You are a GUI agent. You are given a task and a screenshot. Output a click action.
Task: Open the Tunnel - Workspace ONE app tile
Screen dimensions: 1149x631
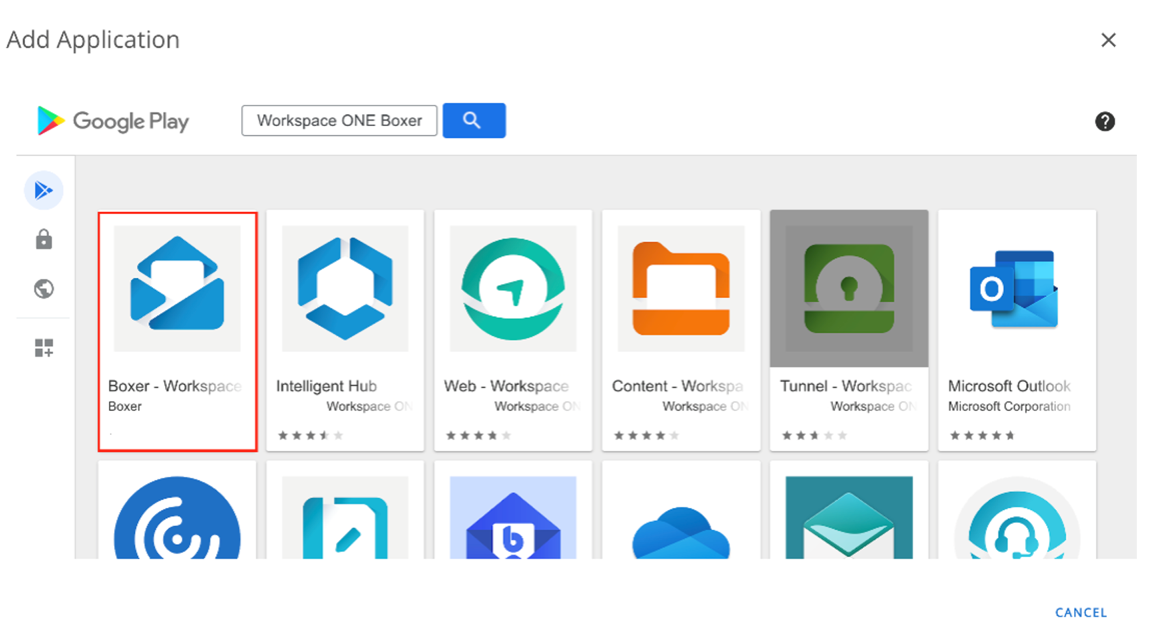click(848, 330)
